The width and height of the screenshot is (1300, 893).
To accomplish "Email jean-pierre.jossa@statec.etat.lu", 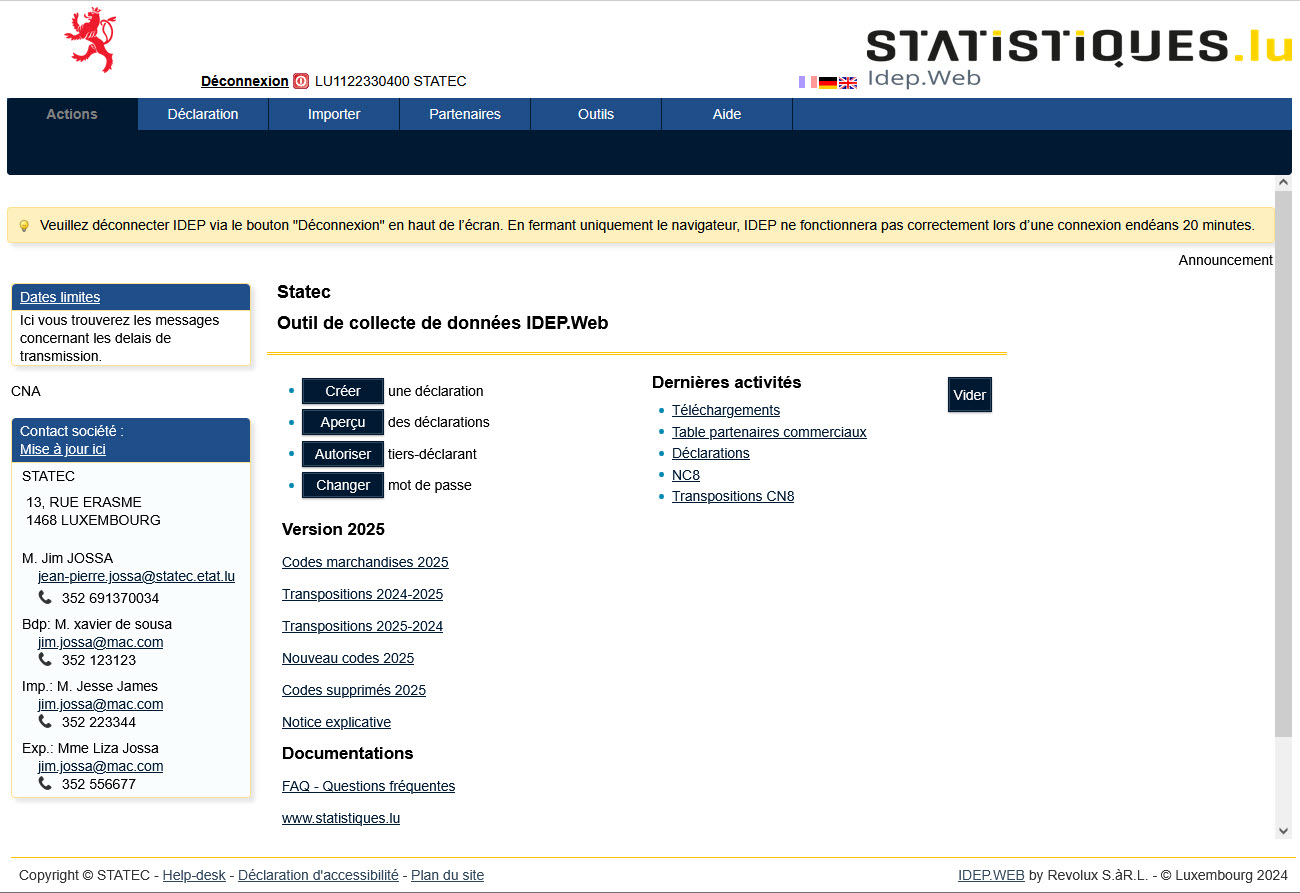I will 137,576.
